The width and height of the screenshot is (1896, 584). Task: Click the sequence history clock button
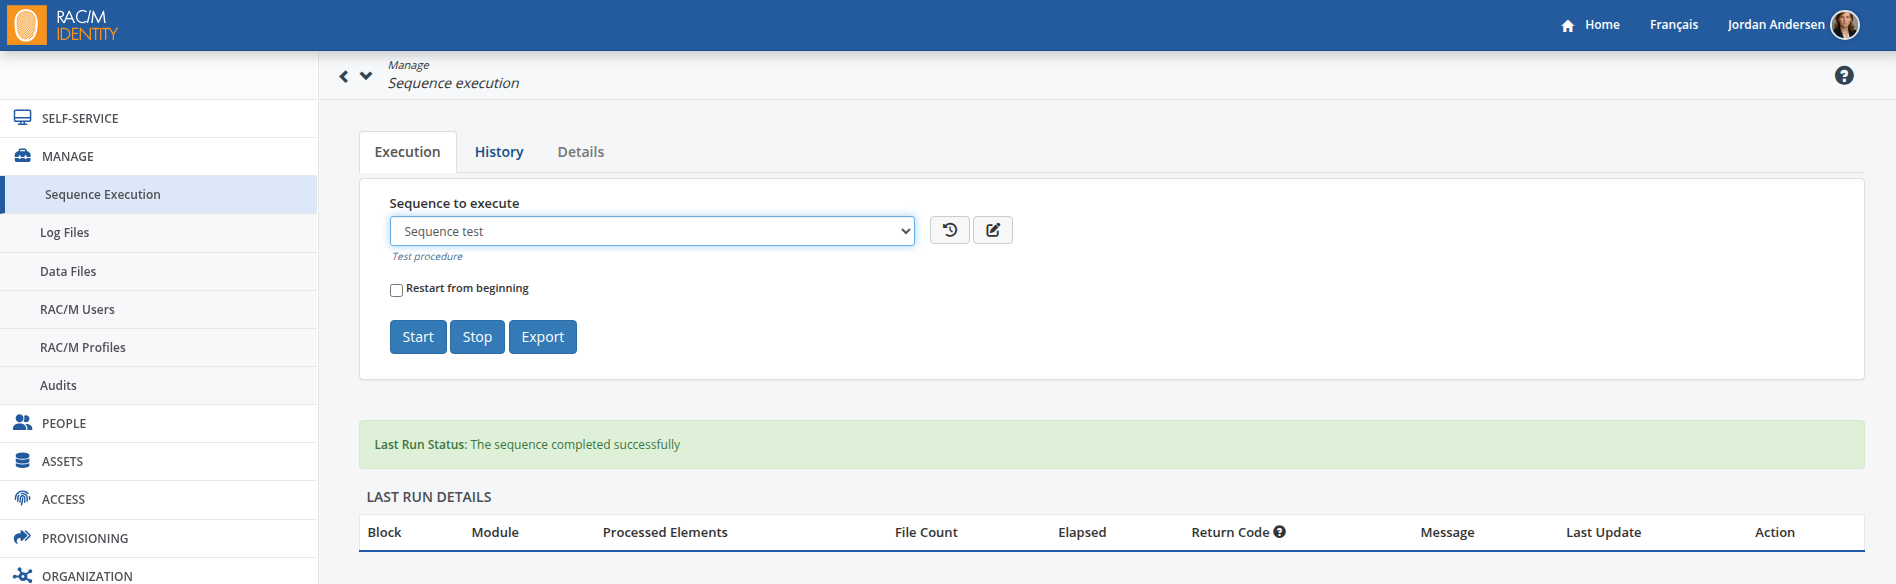pyautogui.click(x=950, y=230)
